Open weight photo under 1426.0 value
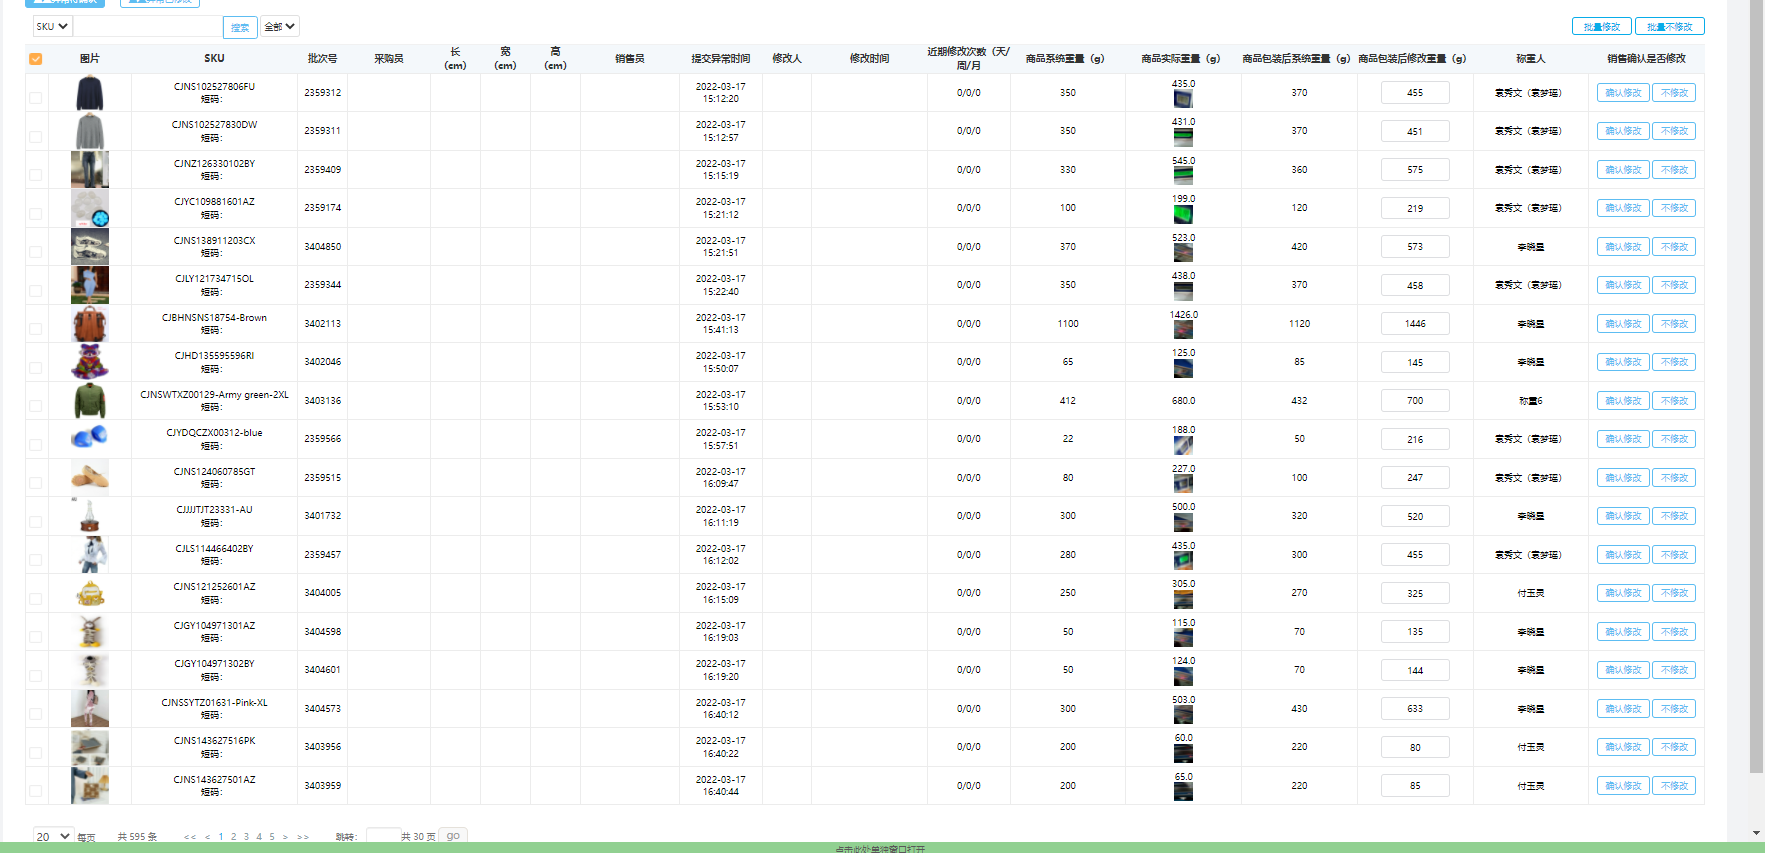Screen dimensions: 1765x853 pyautogui.click(x=1183, y=330)
